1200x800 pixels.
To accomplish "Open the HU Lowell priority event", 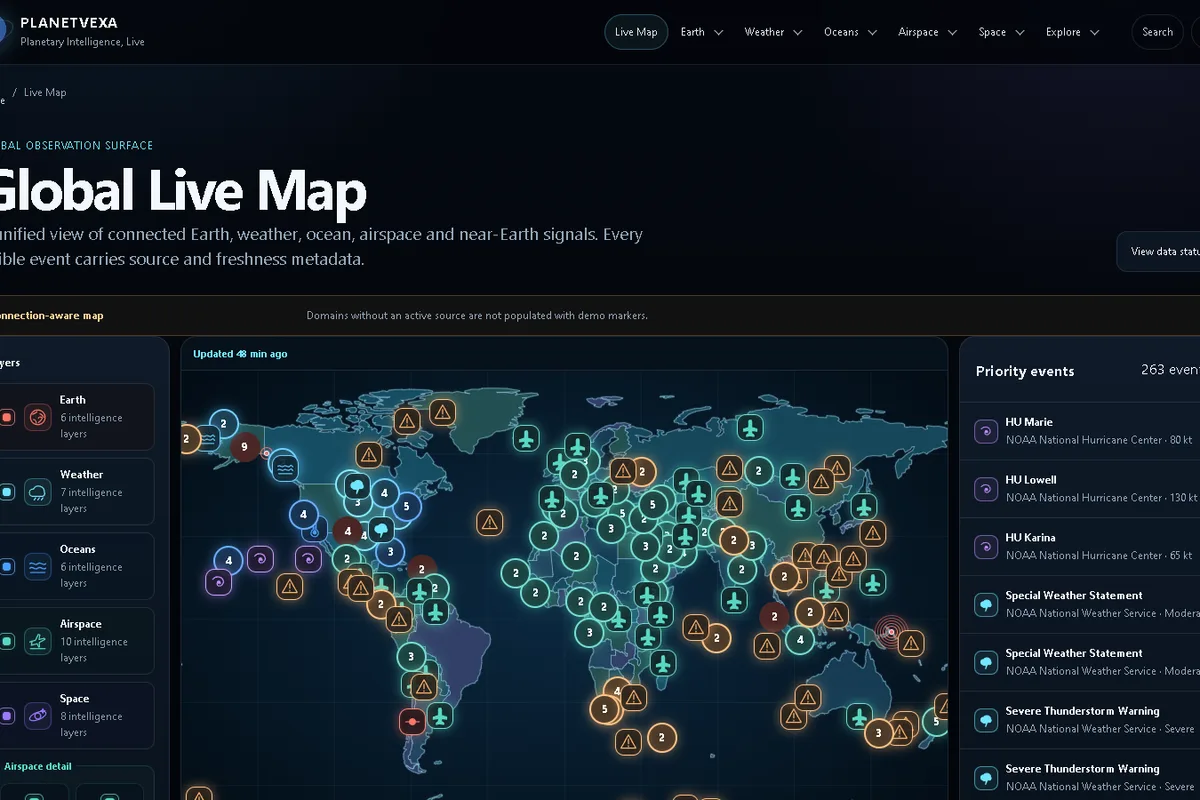I will click(1080, 489).
